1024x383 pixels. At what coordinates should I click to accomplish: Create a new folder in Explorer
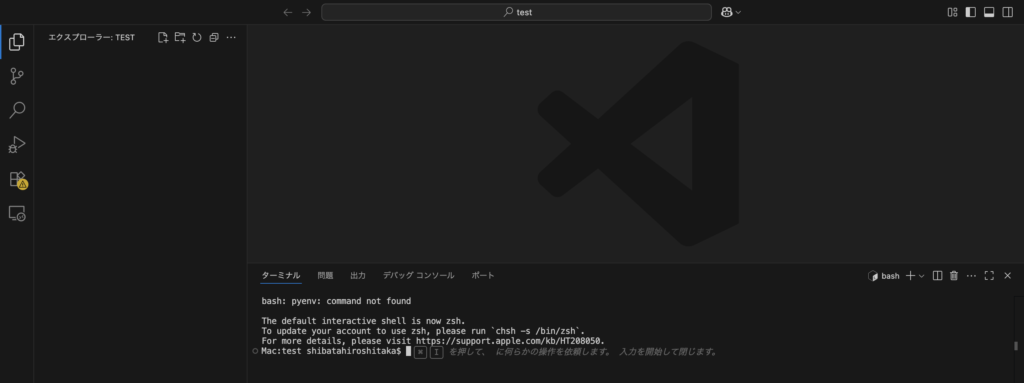click(180, 37)
